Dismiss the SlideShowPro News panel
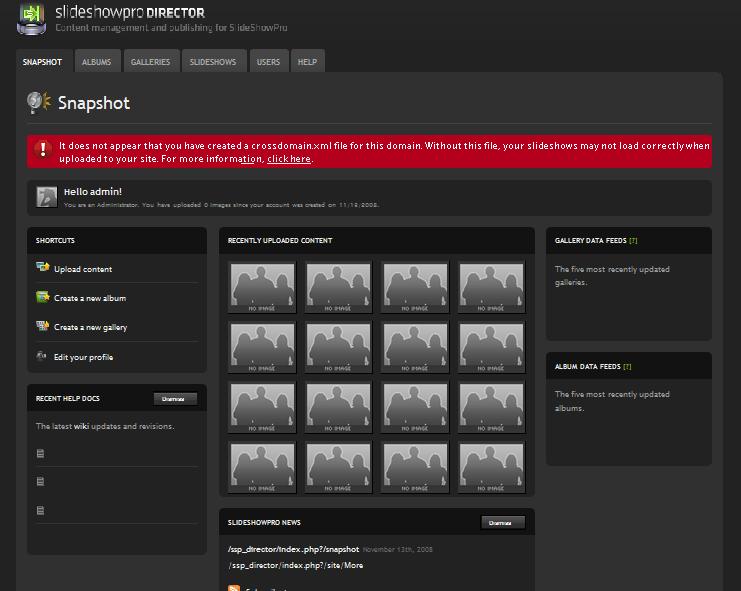This screenshot has width=741, height=591. point(503,522)
